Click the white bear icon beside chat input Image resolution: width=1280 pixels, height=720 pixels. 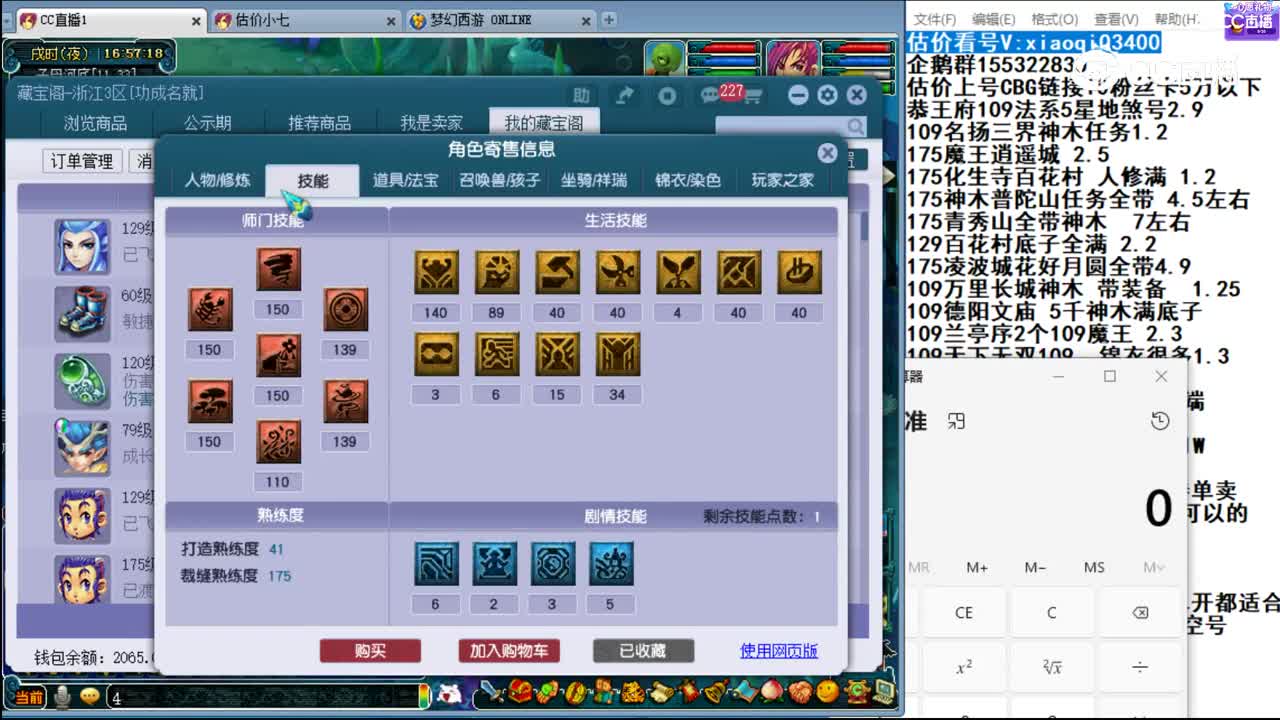click(x=451, y=693)
